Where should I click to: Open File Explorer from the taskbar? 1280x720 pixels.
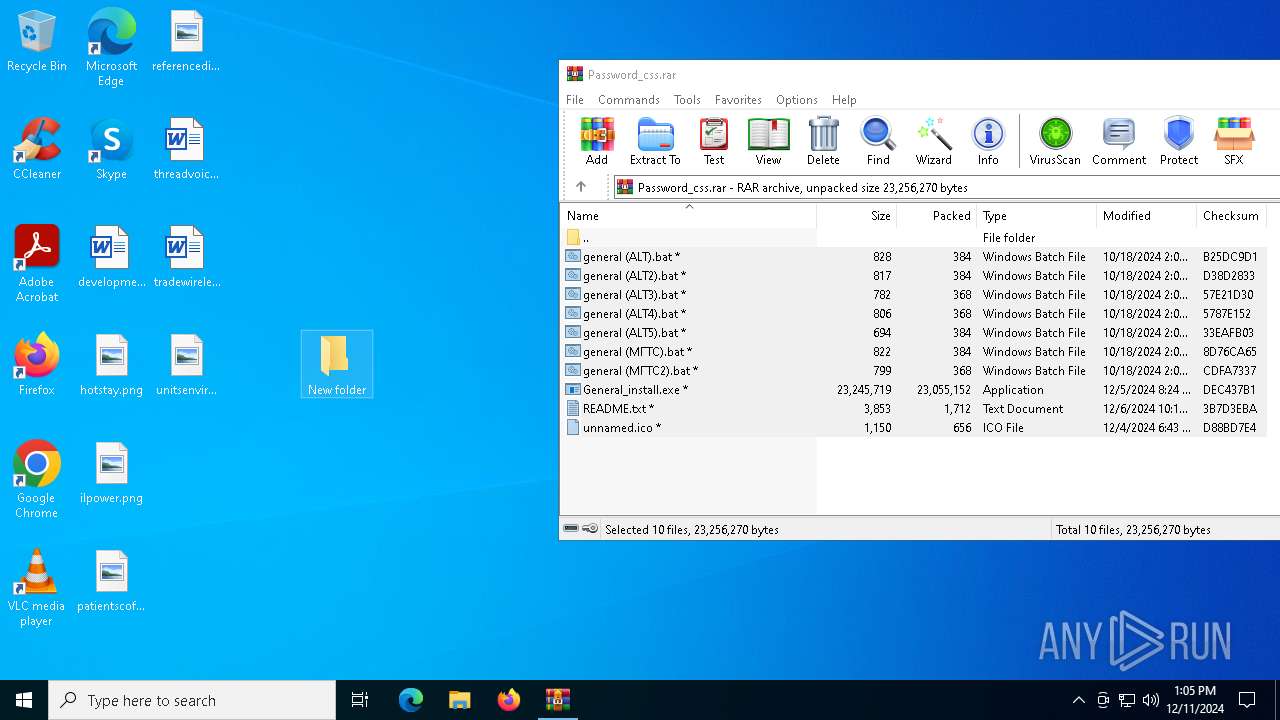tap(459, 700)
